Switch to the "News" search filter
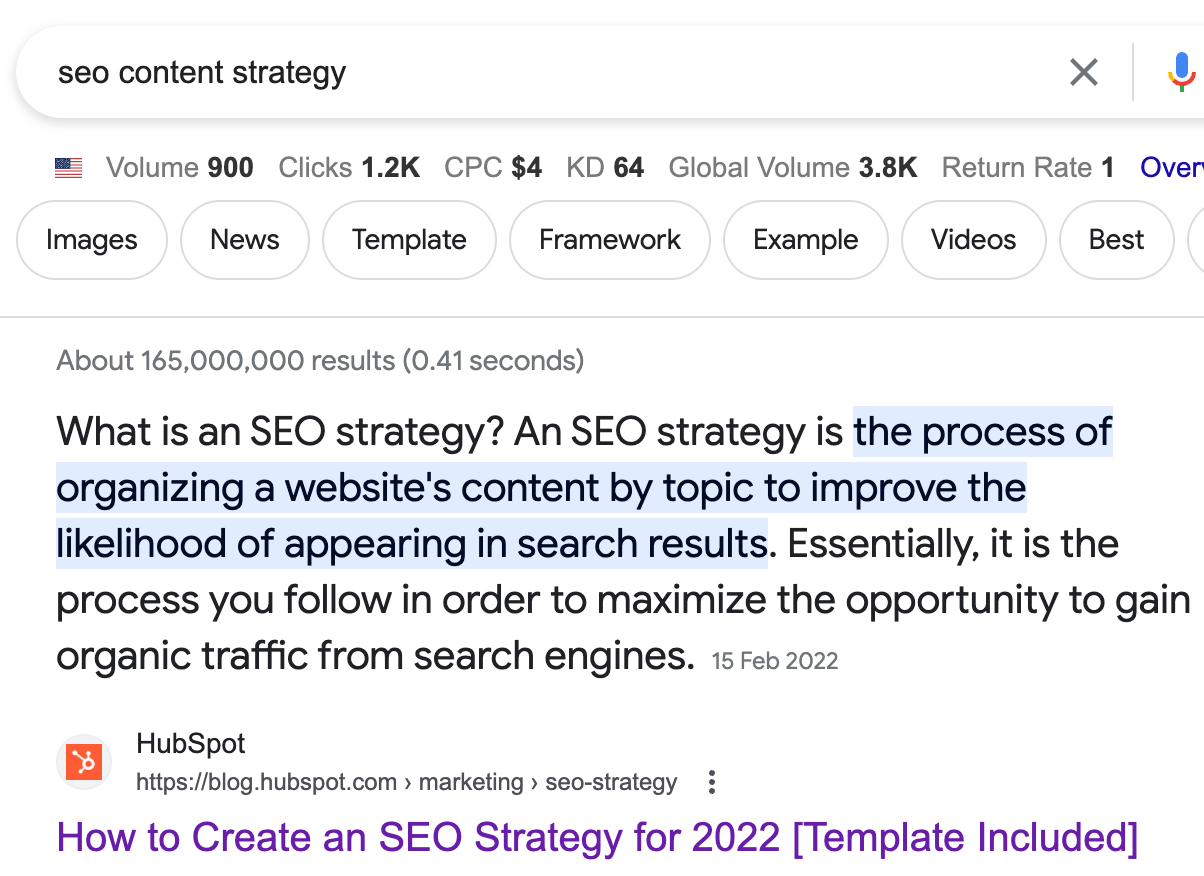Image resolution: width=1204 pixels, height=876 pixels. coord(244,240)
